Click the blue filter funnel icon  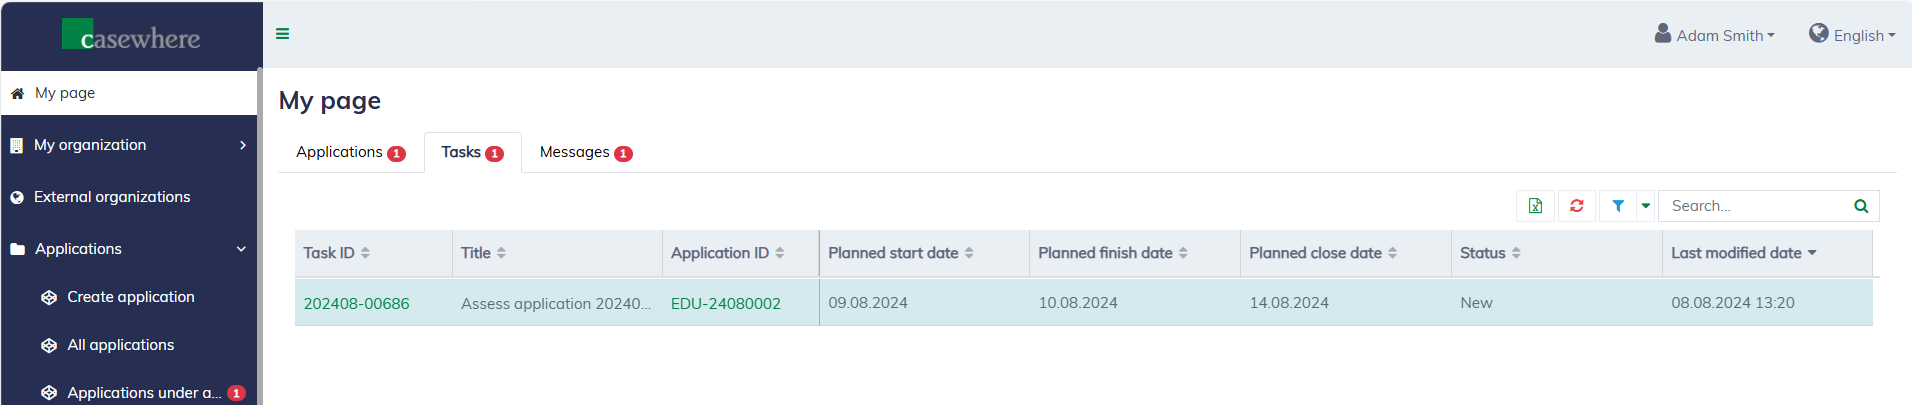[1618, 206]
